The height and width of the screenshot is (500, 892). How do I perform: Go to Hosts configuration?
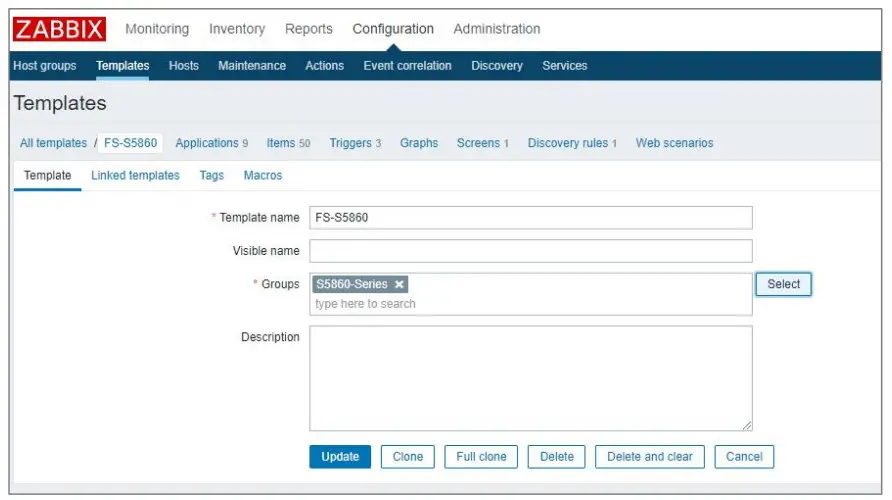(183, 65)
